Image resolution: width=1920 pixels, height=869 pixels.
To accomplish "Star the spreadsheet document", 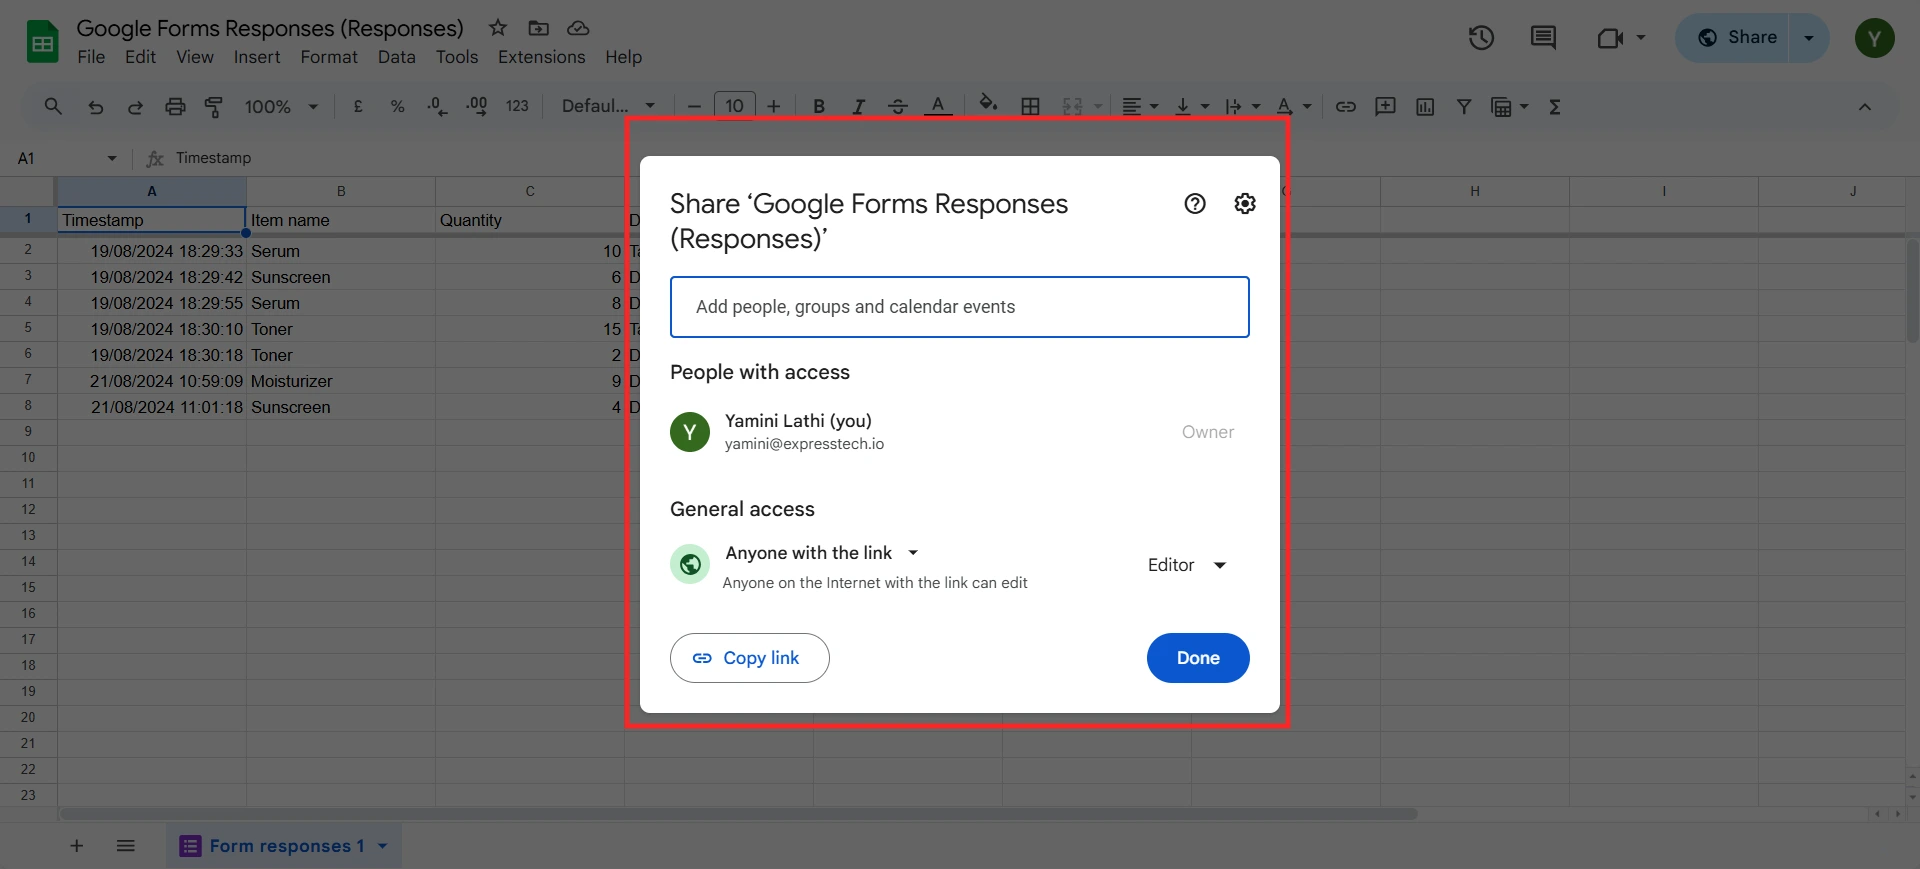I will pos(498,28).
